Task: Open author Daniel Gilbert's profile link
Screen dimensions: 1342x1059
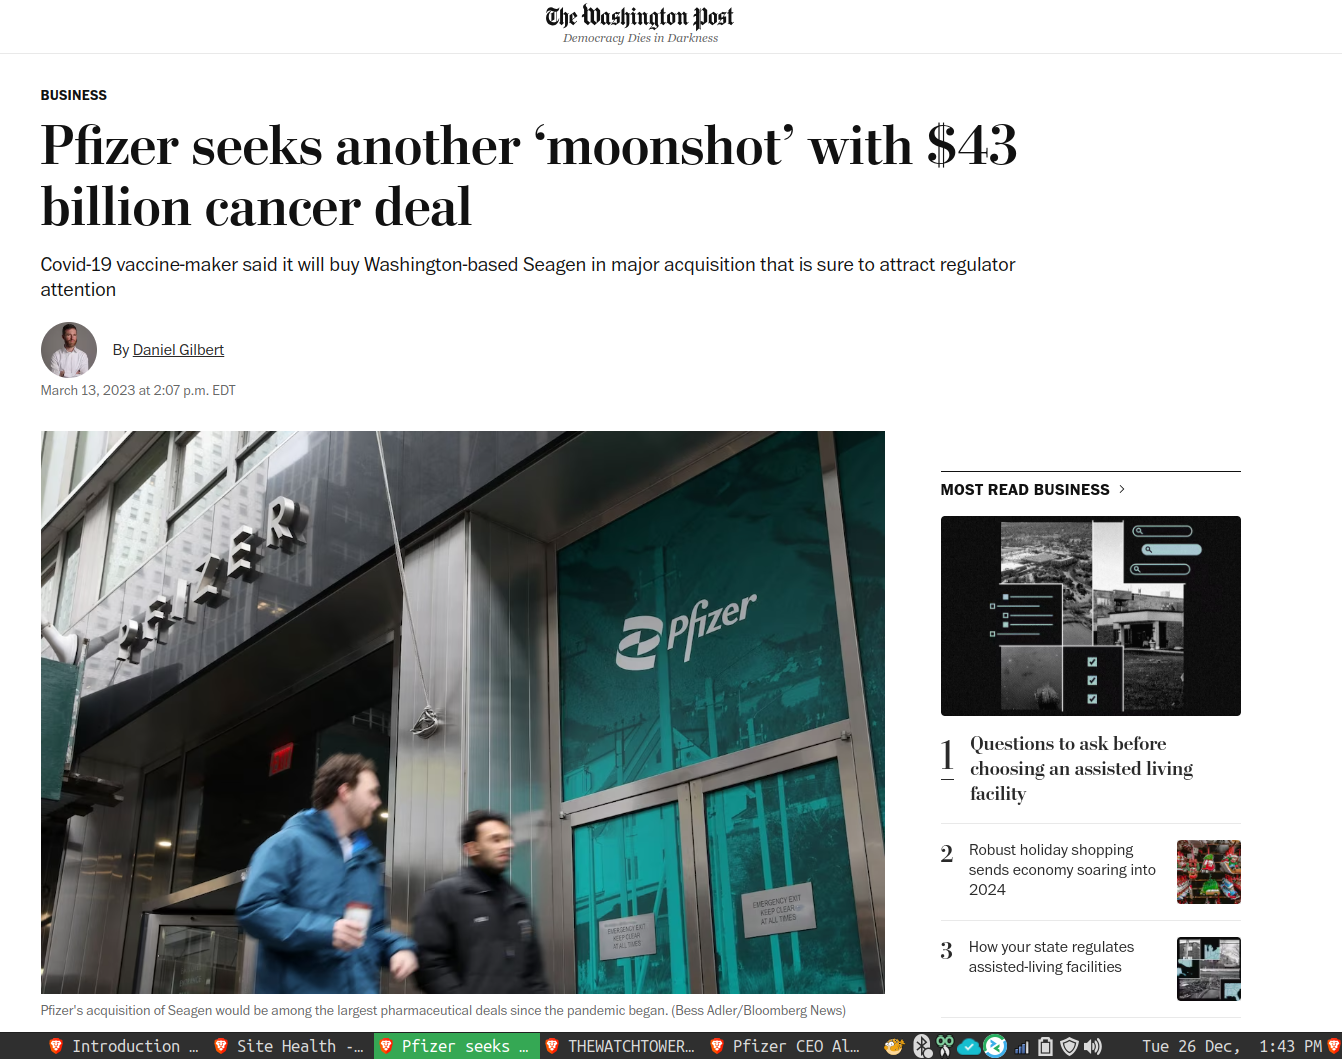Action: (x=178, y=350)
